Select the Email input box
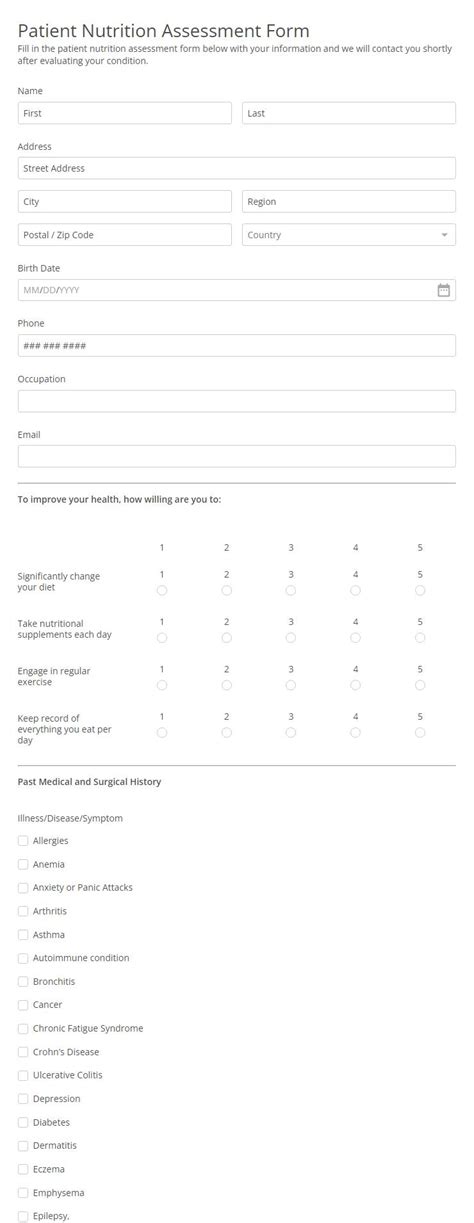This screenshot has width=474, height=1223. point(237,456)
